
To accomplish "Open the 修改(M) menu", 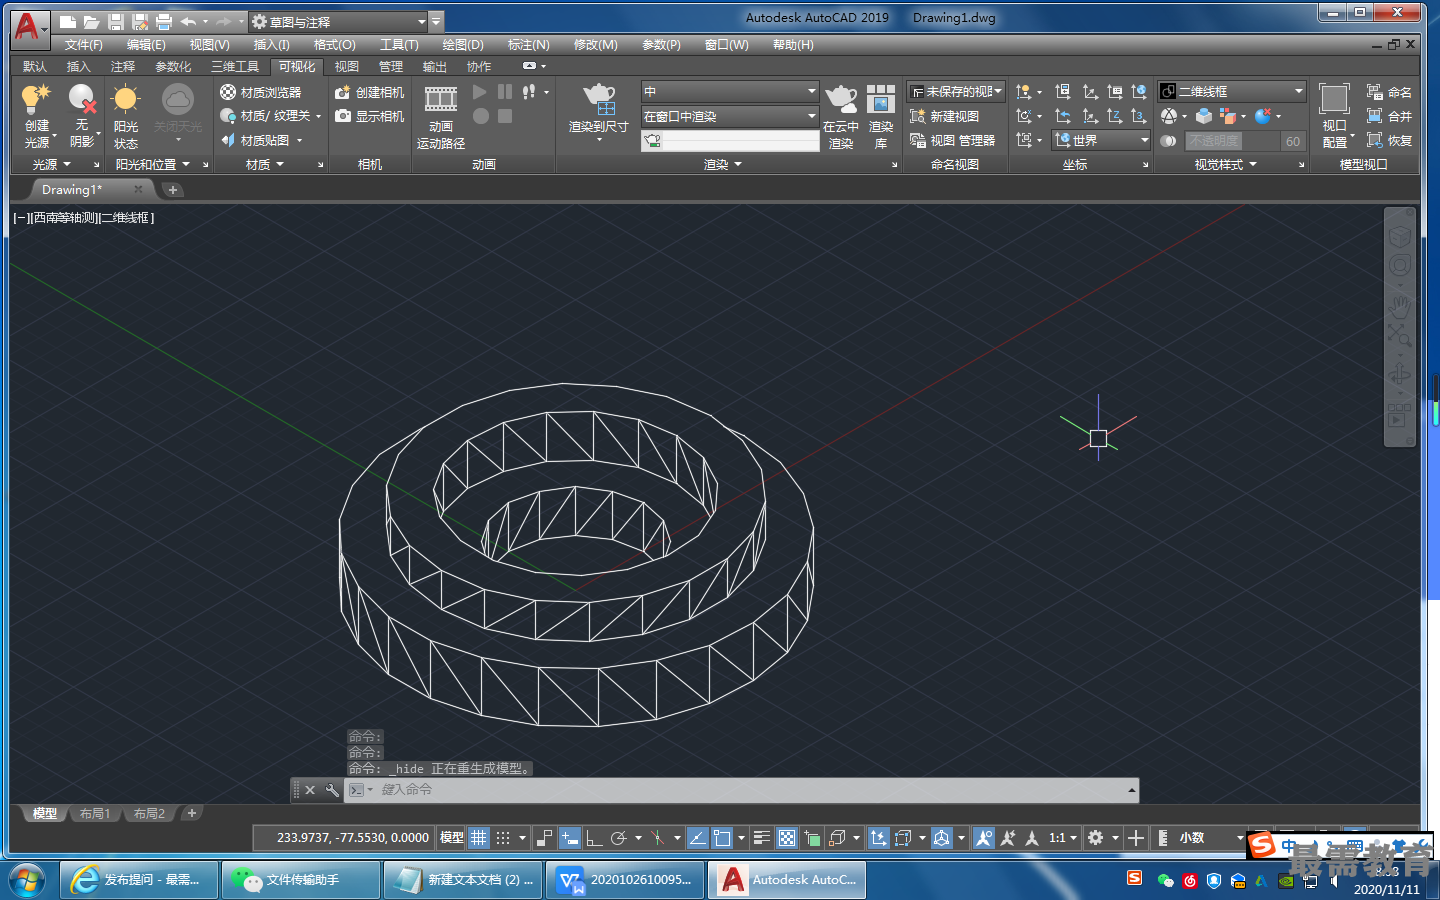I will click(x=596, y=45).
